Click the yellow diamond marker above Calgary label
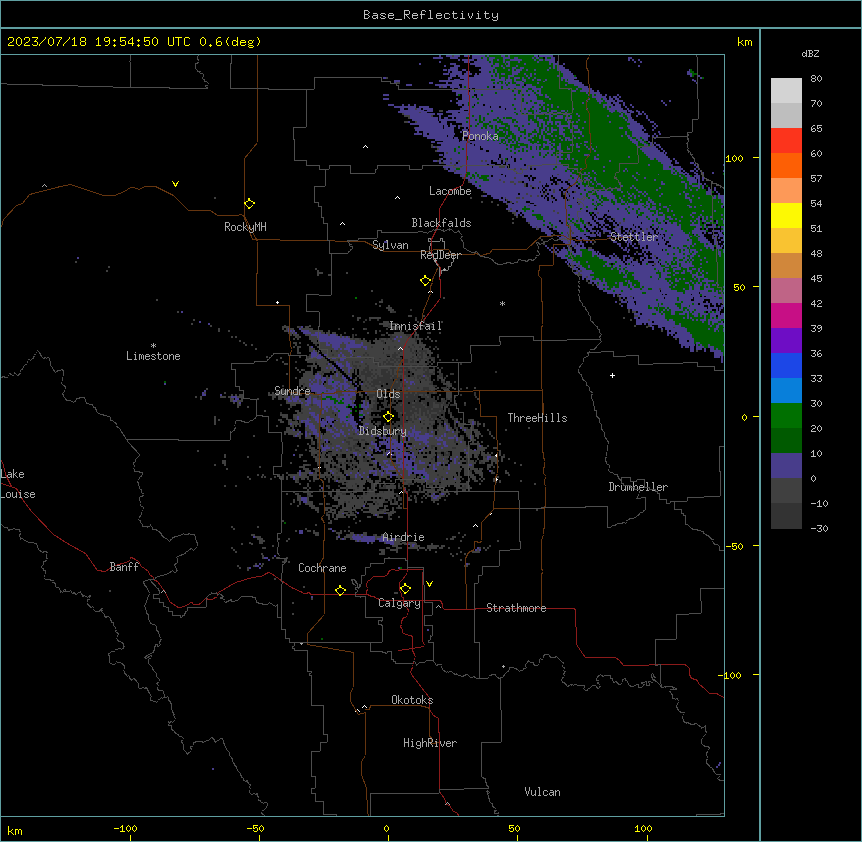Viewport: 862px width, 842px height. [405, 589]
